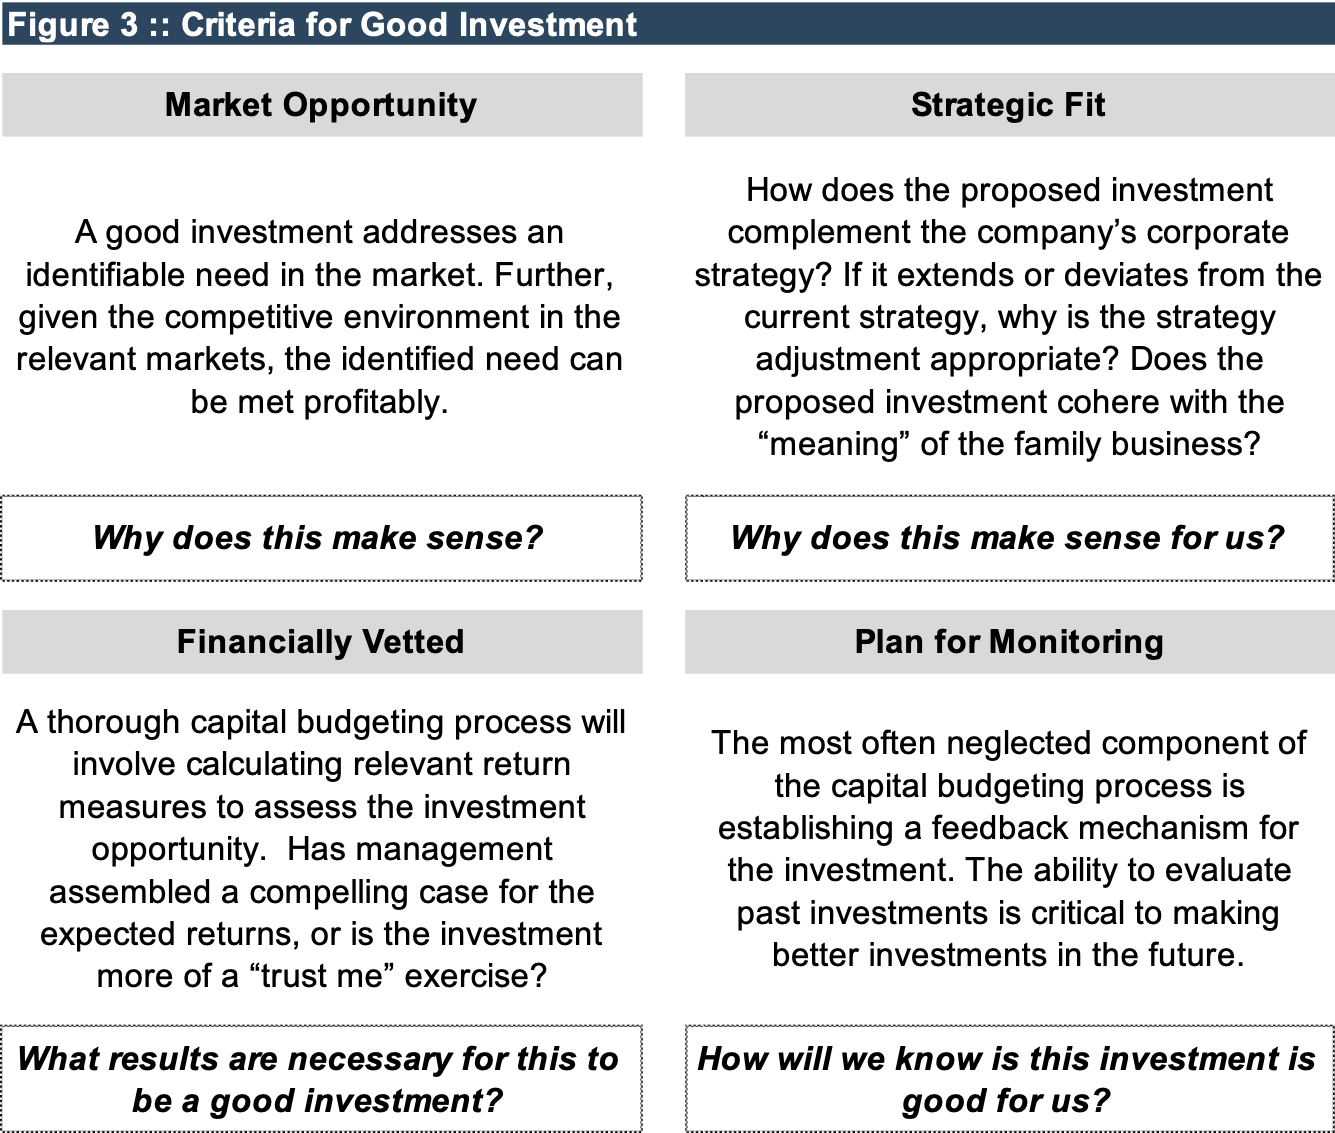This screenshot has width=1335, height=1133.
Task: Click black content area under Market Opportunity
Action: click(321, 315)
